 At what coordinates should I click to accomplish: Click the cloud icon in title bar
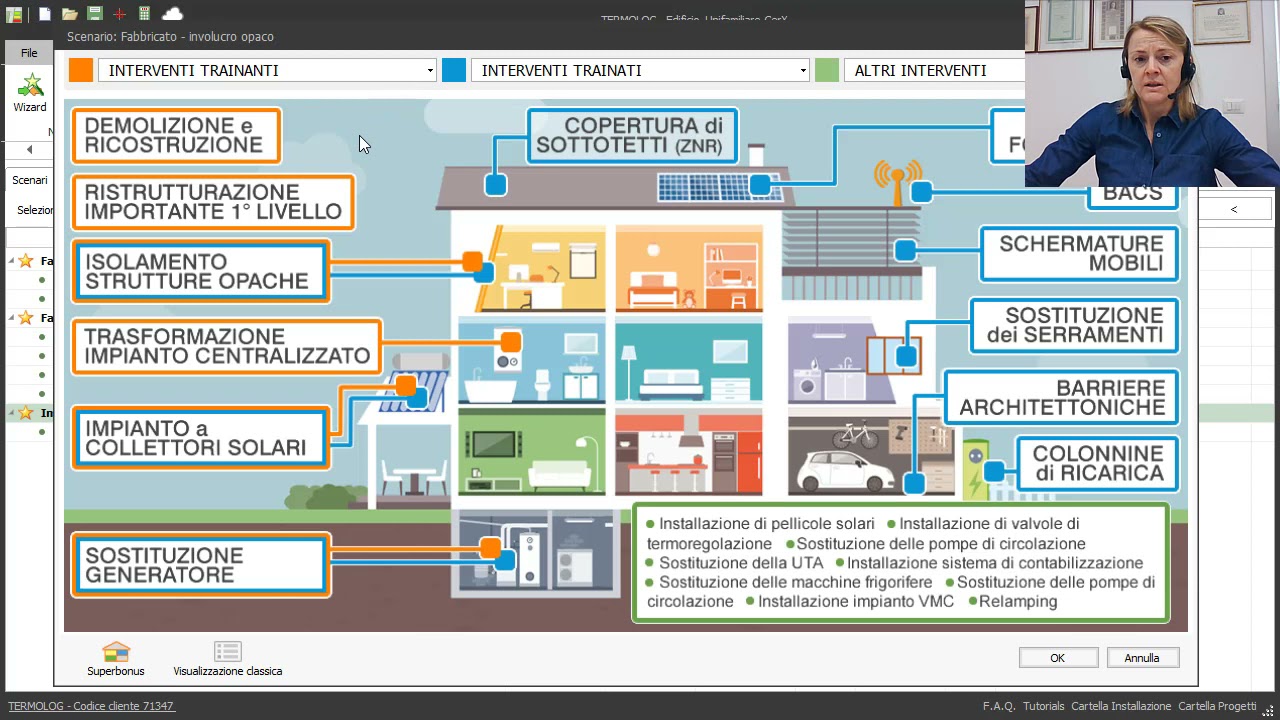pyautogui.click(x=172, y=14)
